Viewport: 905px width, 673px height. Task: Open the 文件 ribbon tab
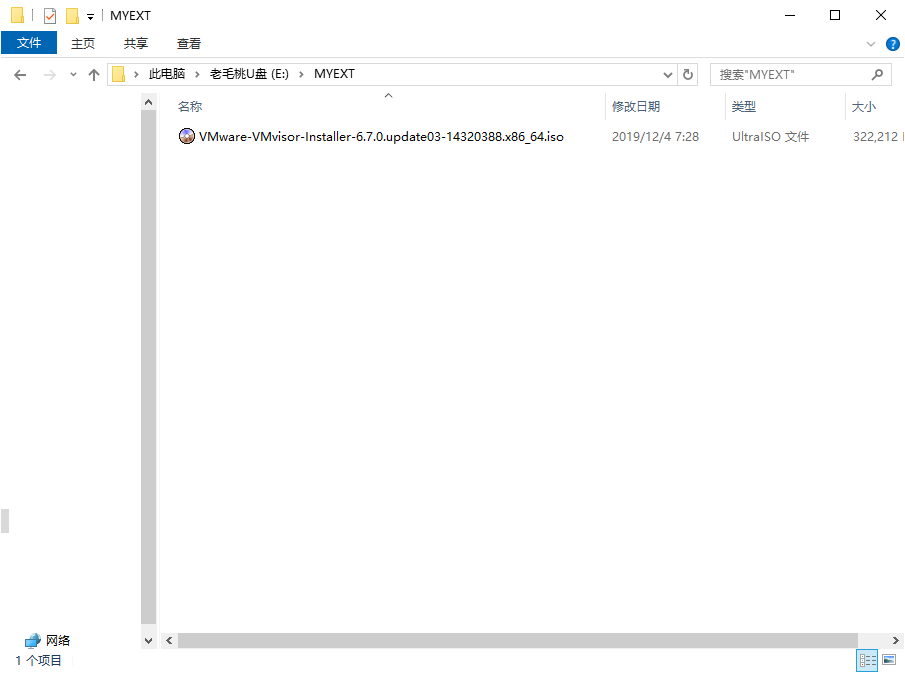coord(29,43)
